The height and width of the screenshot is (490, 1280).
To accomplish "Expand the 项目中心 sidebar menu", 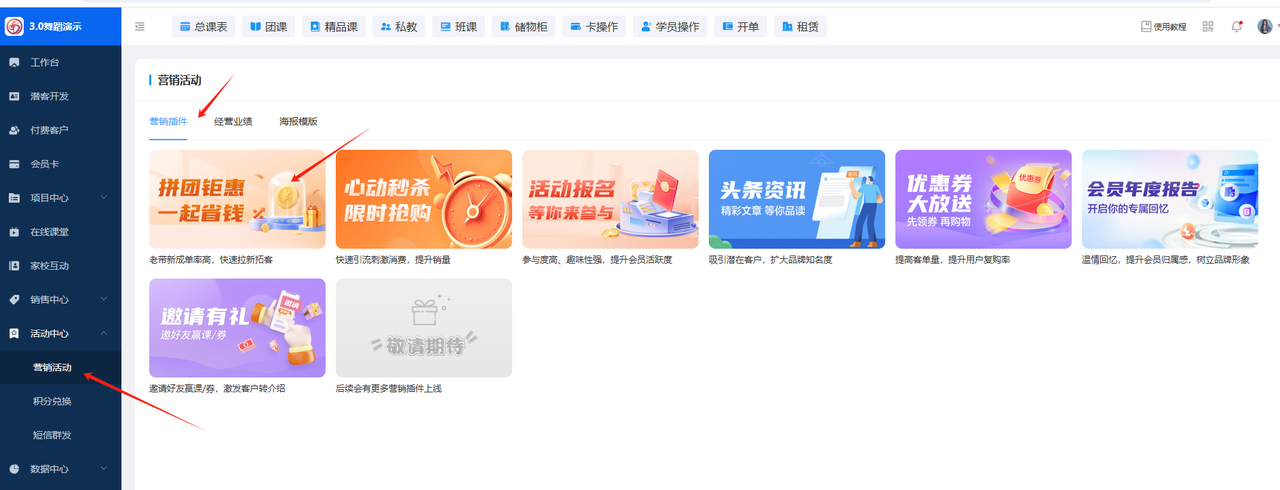I will [x=104, y=198].
